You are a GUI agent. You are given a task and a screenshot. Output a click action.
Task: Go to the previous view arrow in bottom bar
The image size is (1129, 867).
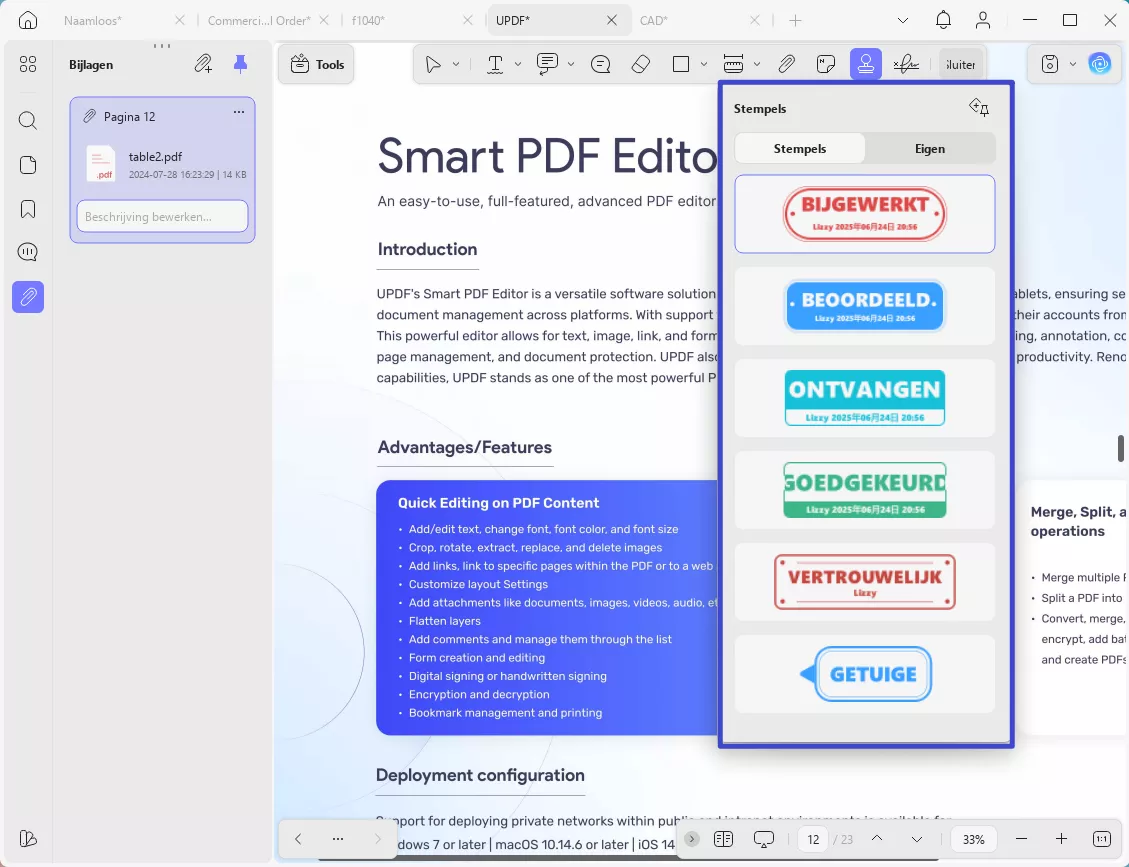click(x=298, y=839)
